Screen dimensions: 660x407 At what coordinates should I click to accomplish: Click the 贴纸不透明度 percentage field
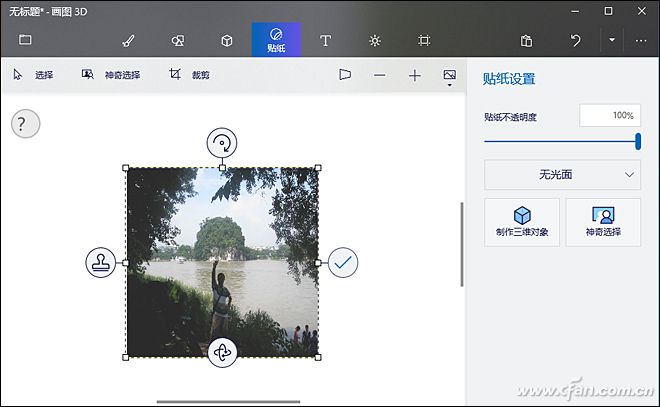click(610, 115)
